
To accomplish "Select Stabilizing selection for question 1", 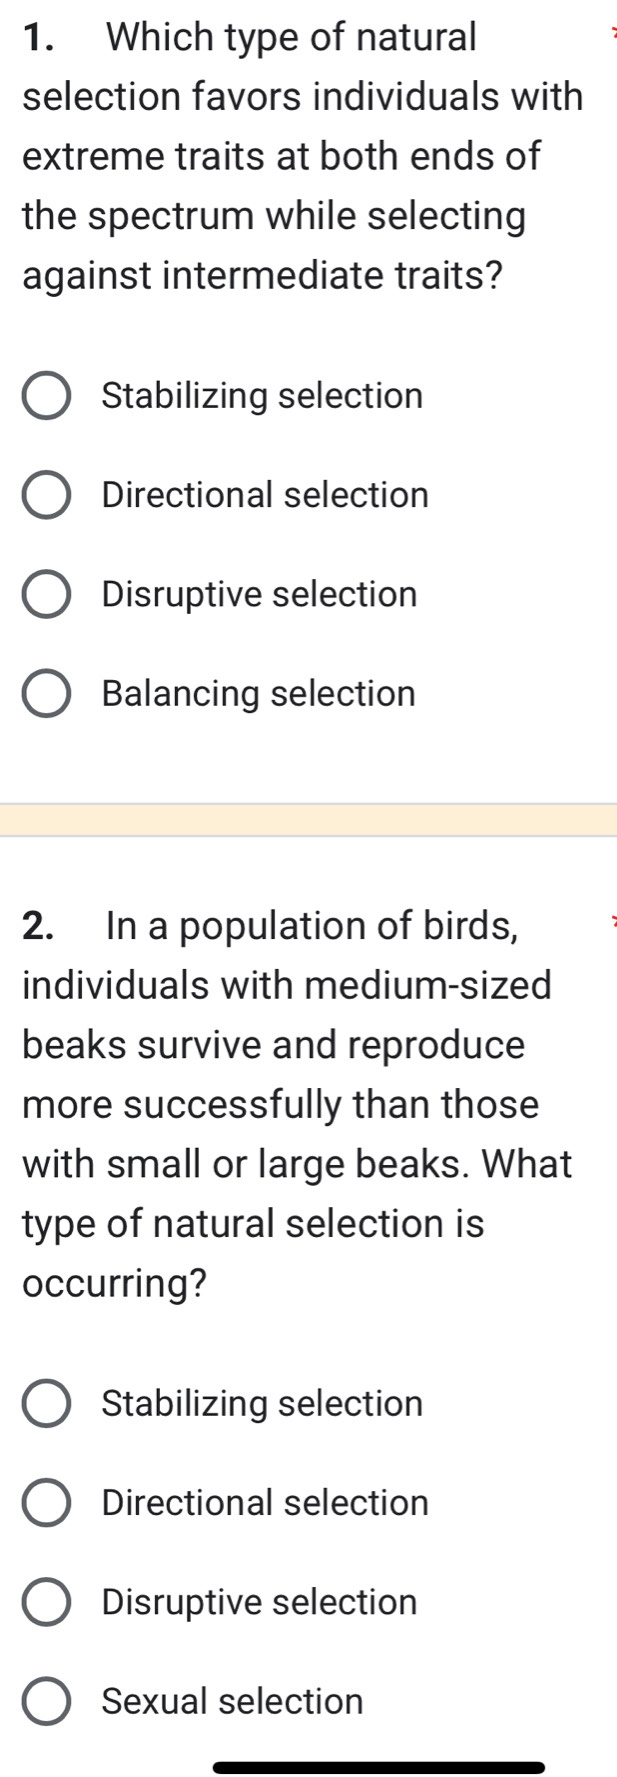I will click(x=47, y=395).
